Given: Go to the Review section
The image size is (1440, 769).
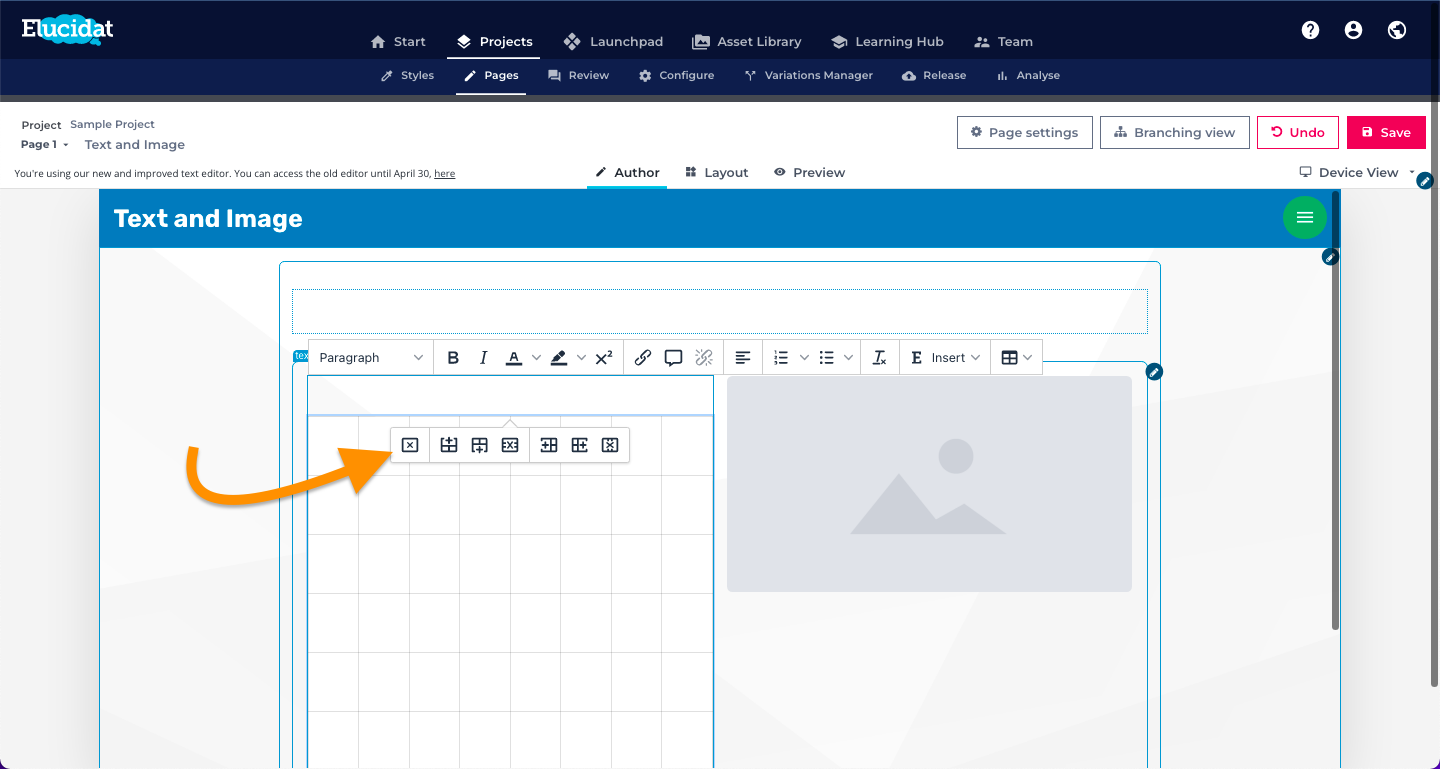Looking at the screenshot, I should (579, 76).
